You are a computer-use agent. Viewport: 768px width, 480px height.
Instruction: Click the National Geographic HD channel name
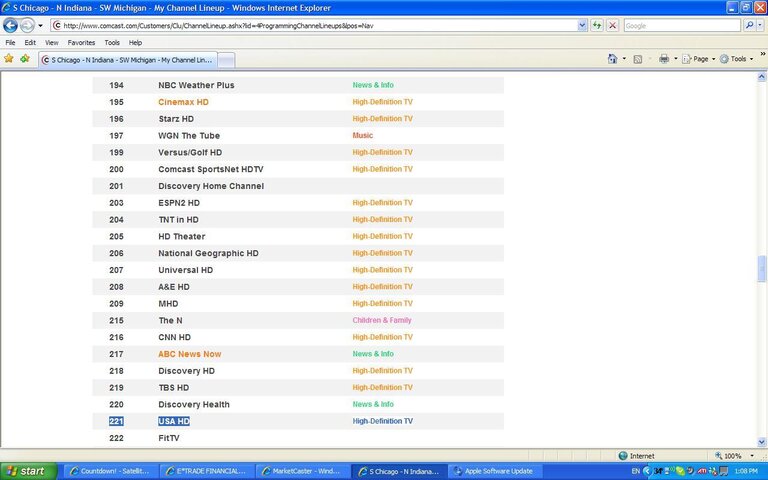coord(208,253)
